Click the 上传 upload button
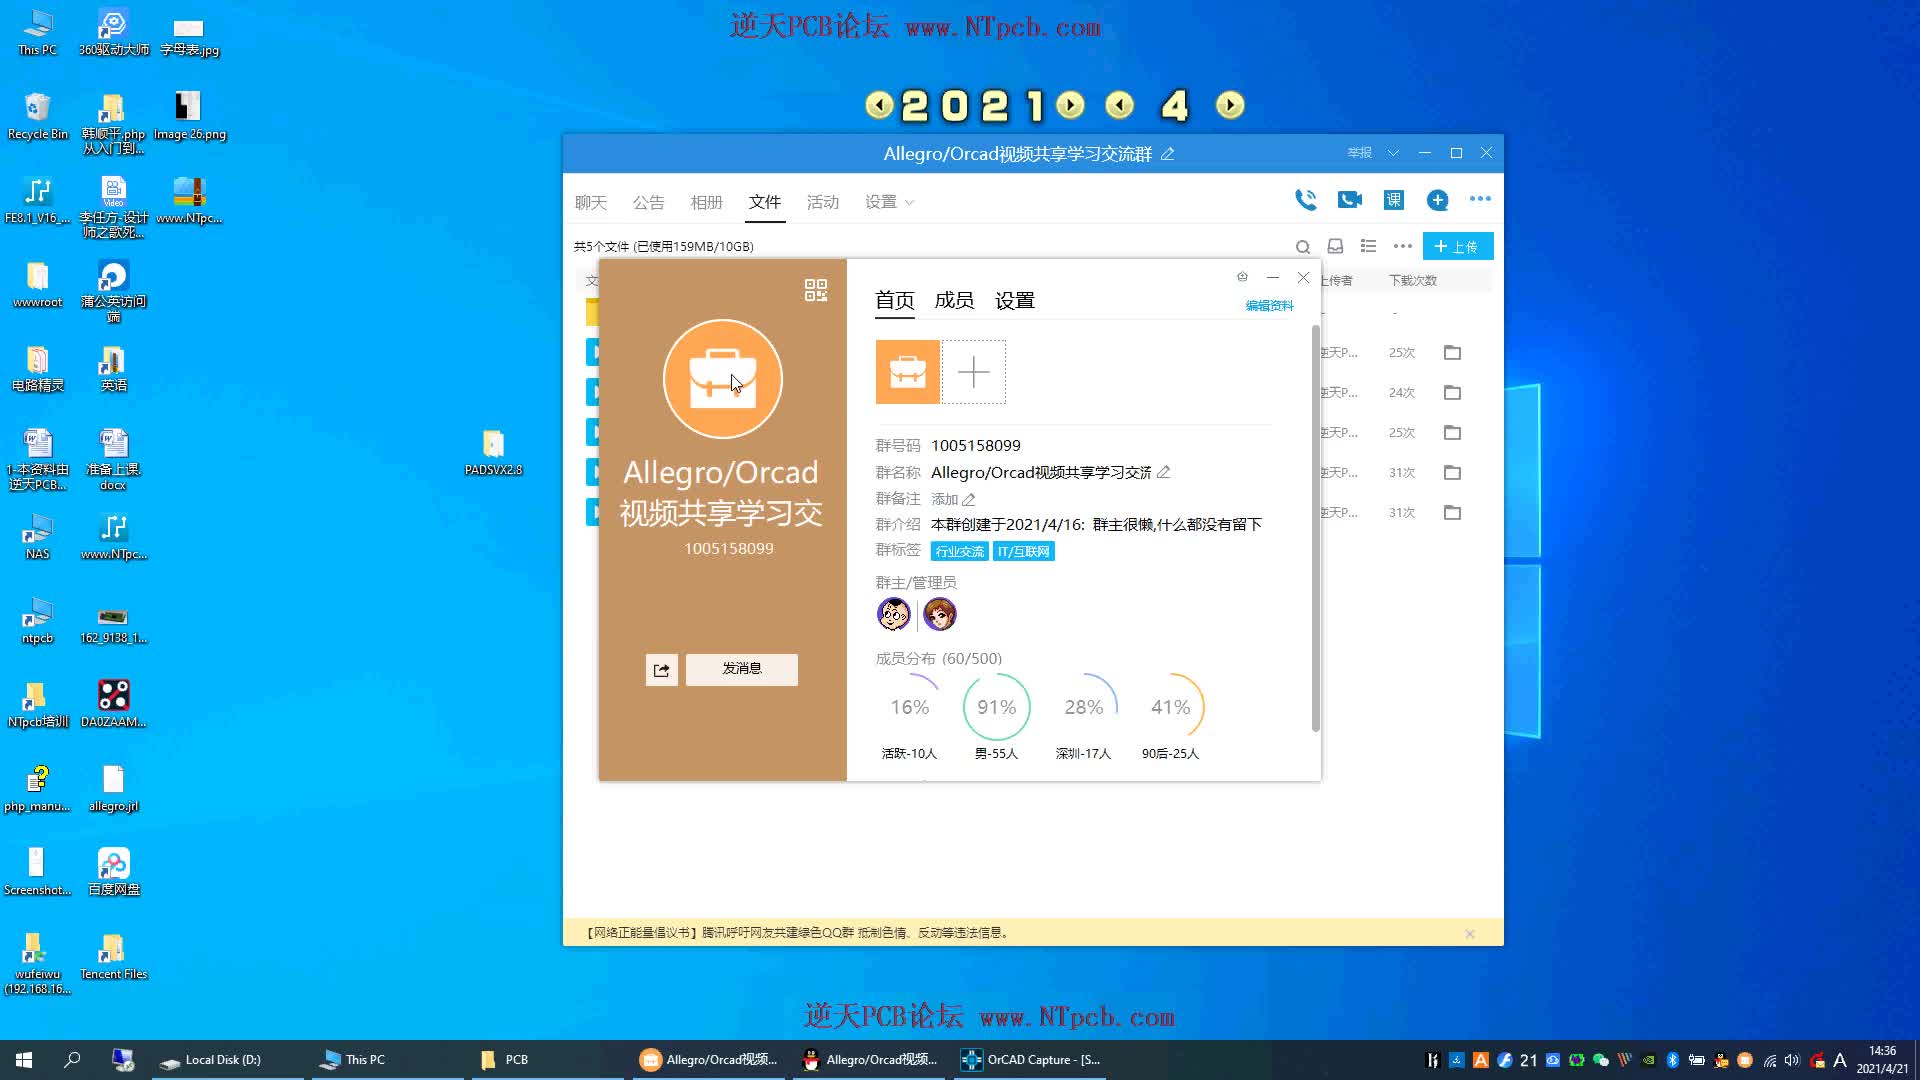Image resolution: width=1920 pixels, height=1080 pixels. [1457, 246]
